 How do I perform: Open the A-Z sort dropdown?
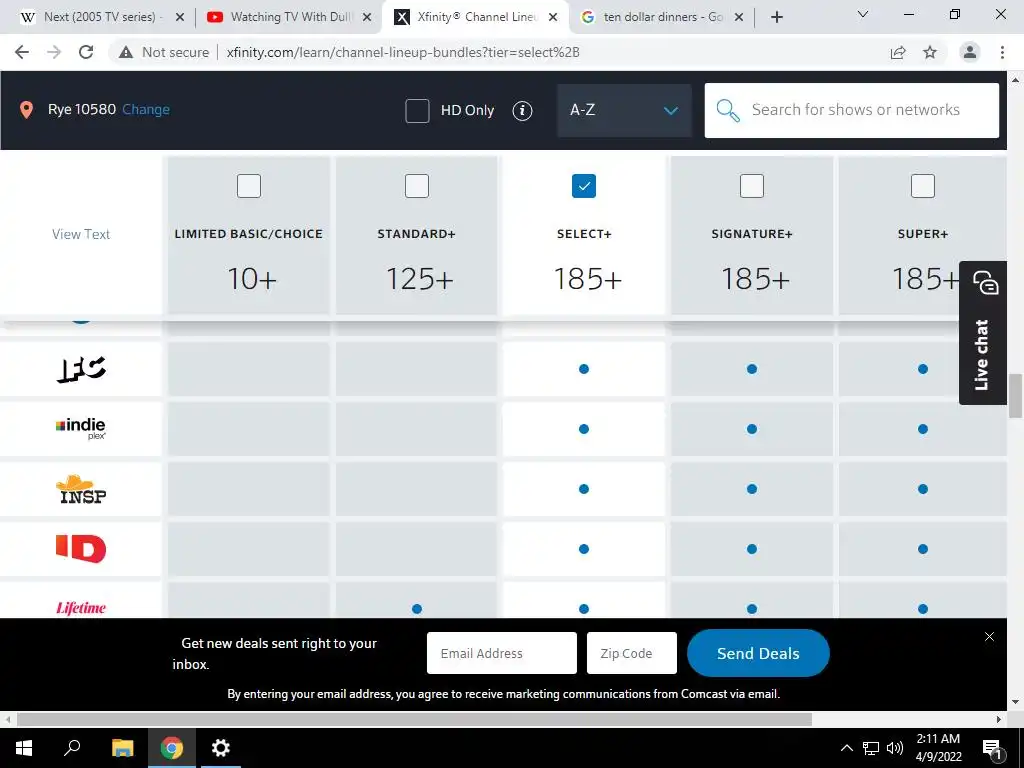click(624, 110)
